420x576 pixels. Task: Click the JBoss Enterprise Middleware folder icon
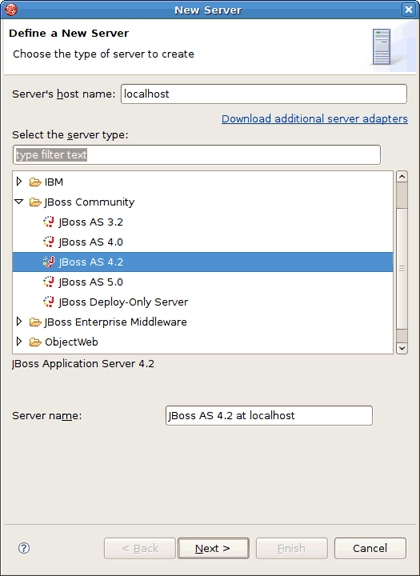[x=35, y=322]
